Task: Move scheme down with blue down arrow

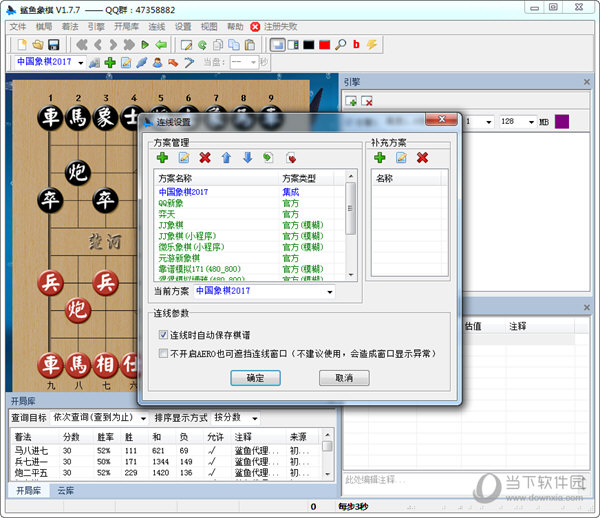Action: pos(248,157)
